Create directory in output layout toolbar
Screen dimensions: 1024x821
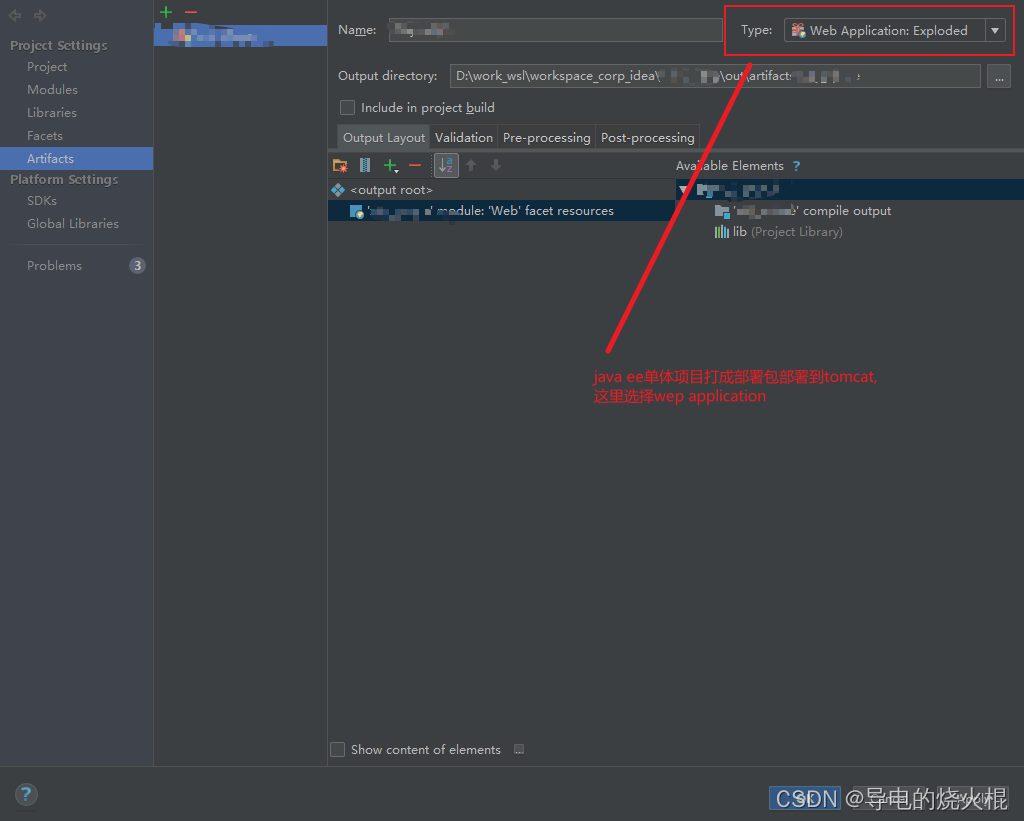[x=340, y=165]
